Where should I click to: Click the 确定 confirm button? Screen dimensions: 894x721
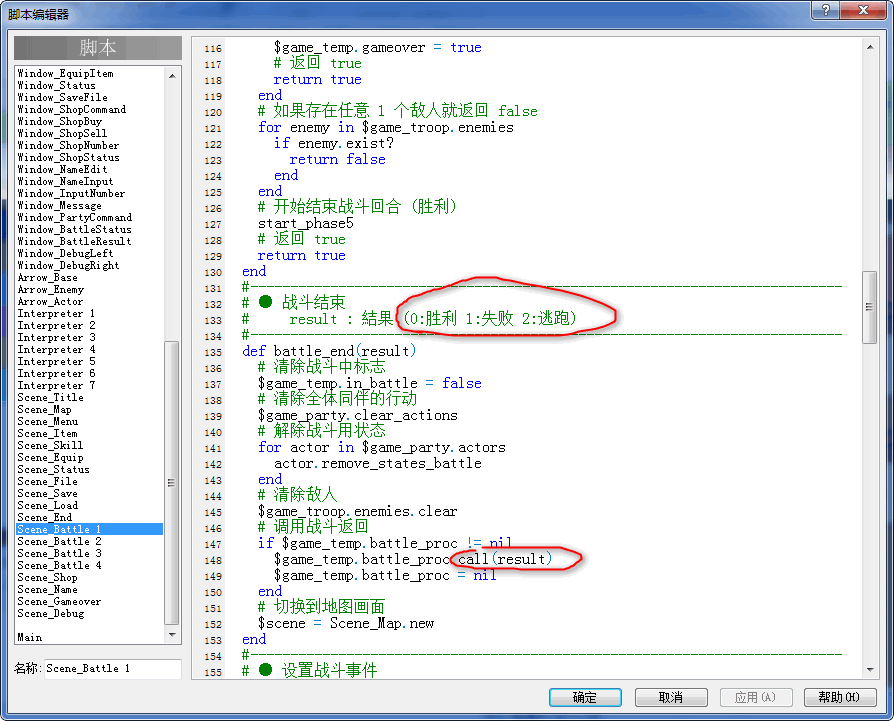point(585,697)
